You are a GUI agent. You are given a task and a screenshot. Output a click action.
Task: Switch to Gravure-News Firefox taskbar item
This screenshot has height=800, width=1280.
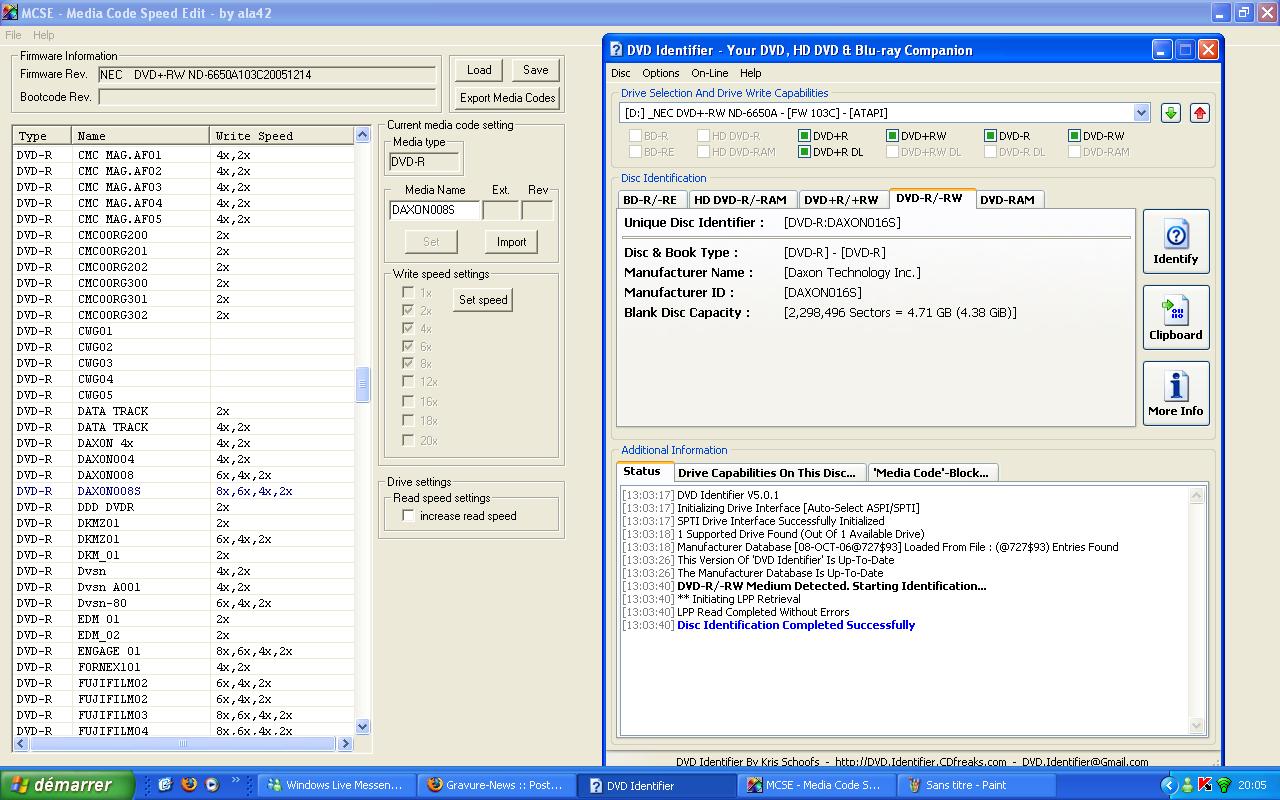click(x=495, y=785)
